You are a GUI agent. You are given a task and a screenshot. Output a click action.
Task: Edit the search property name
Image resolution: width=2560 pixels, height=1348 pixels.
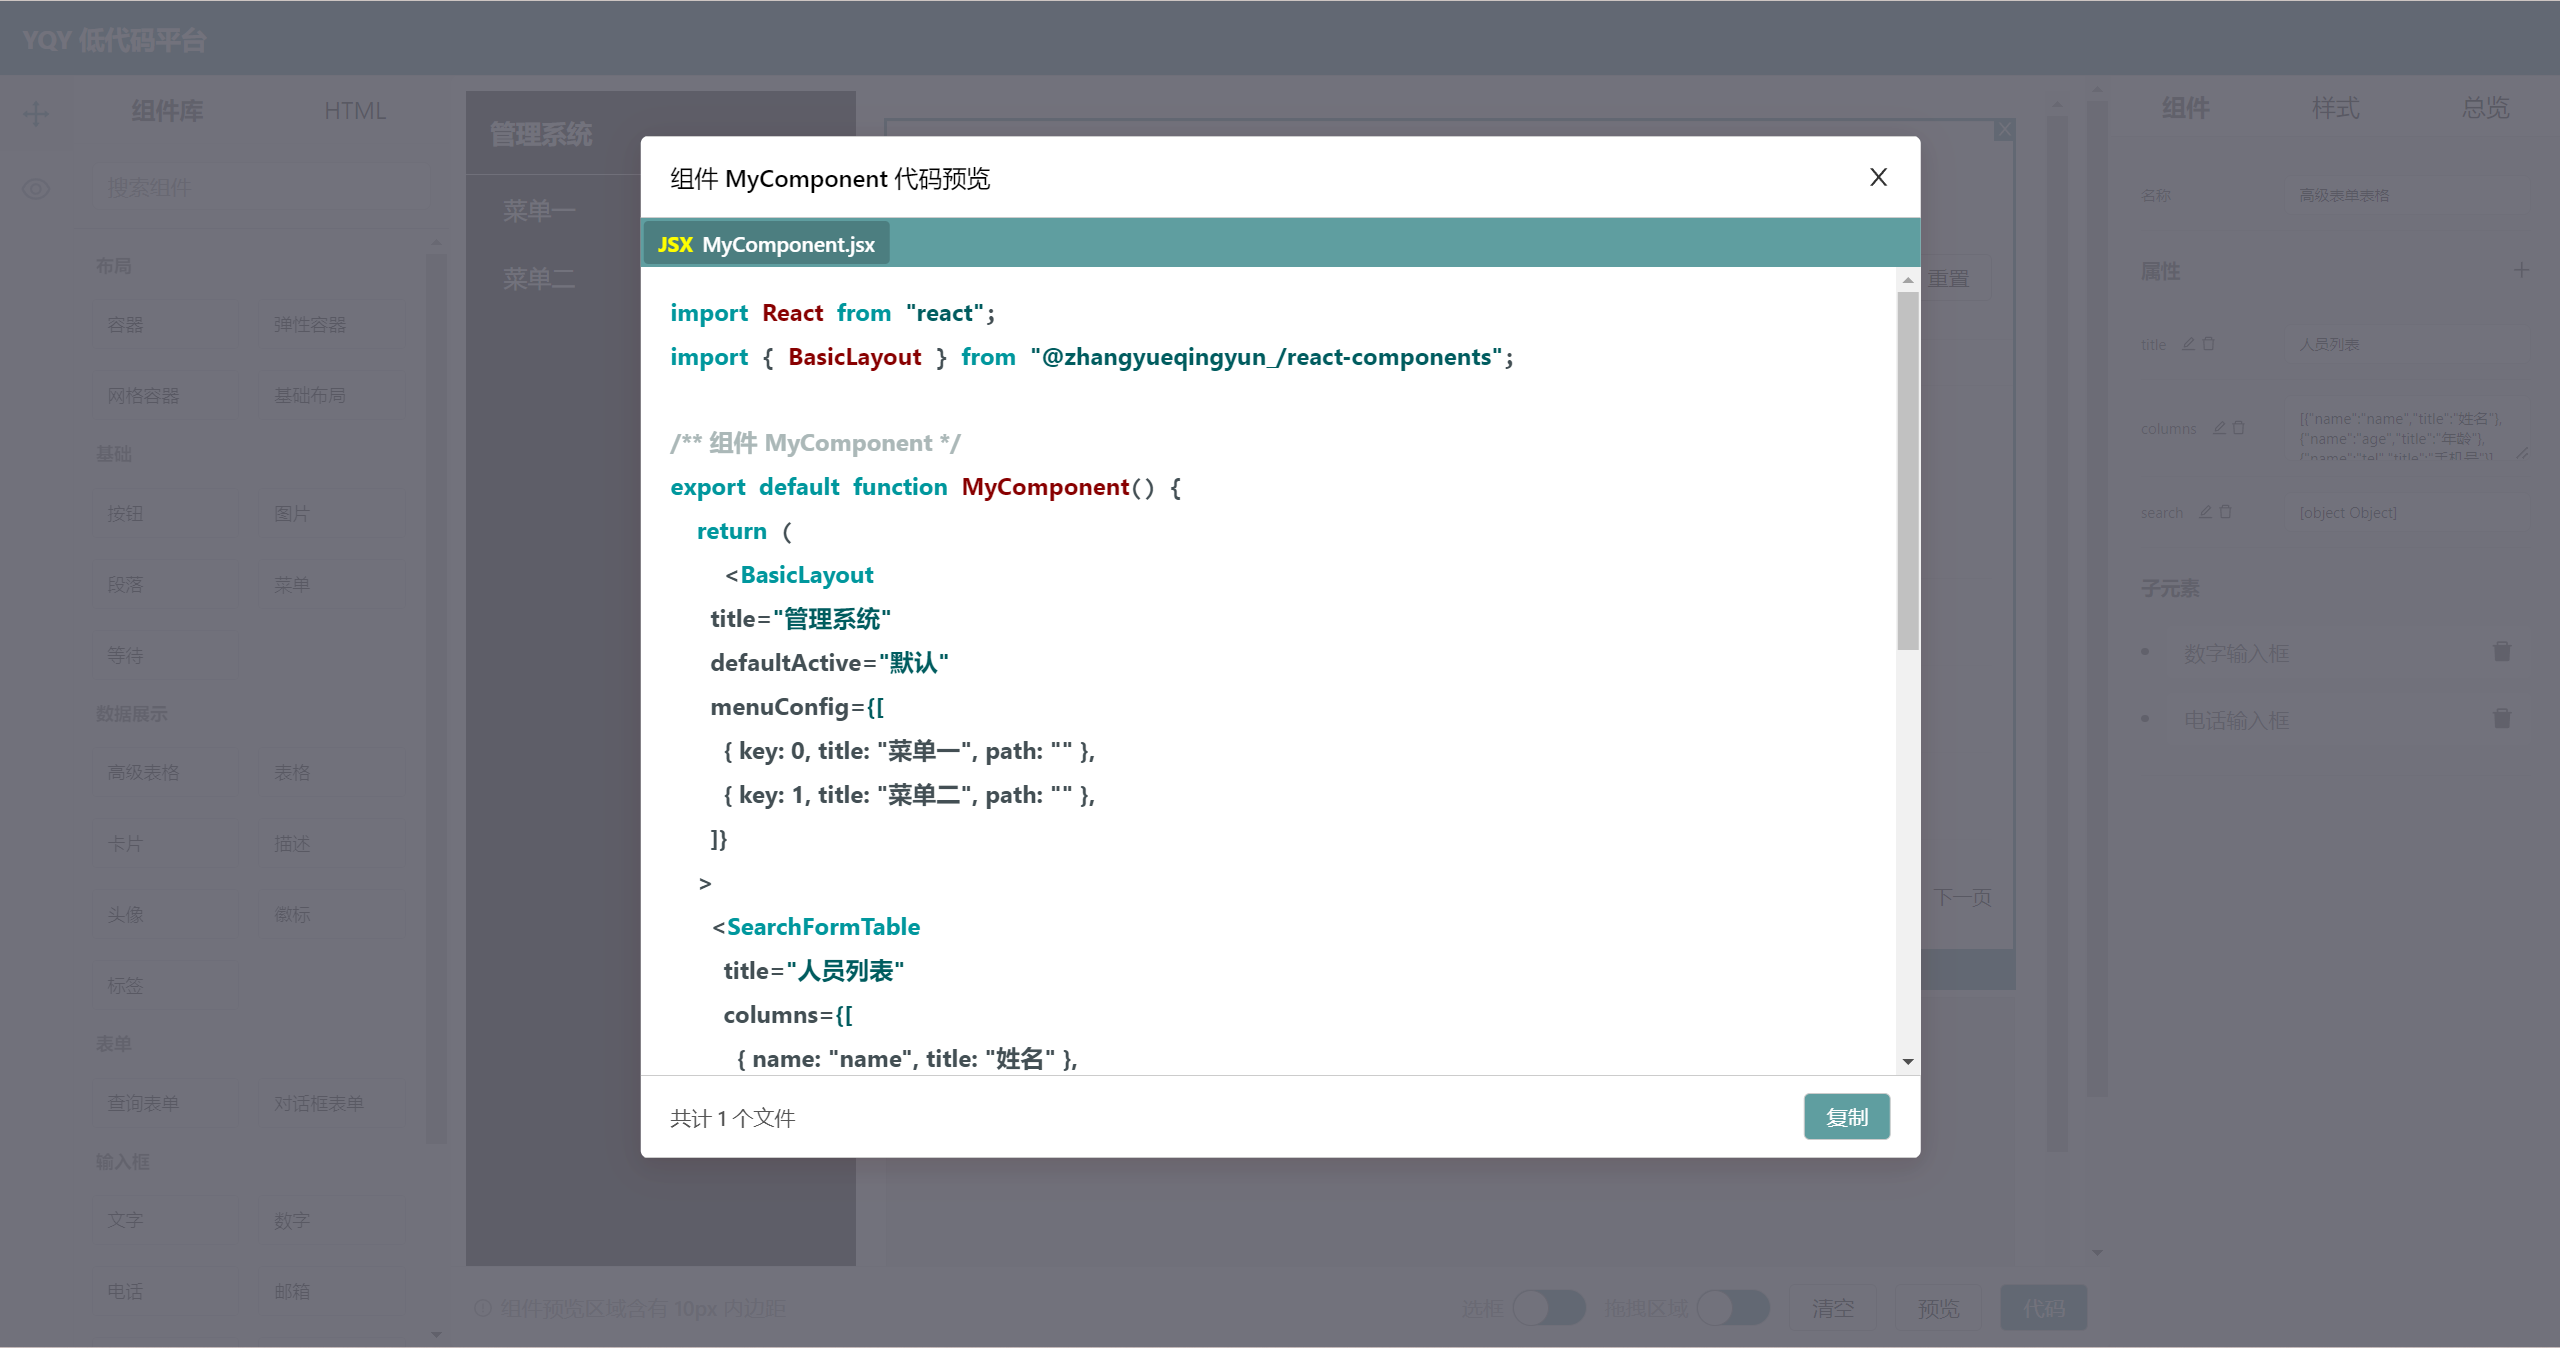[2205, 512]
